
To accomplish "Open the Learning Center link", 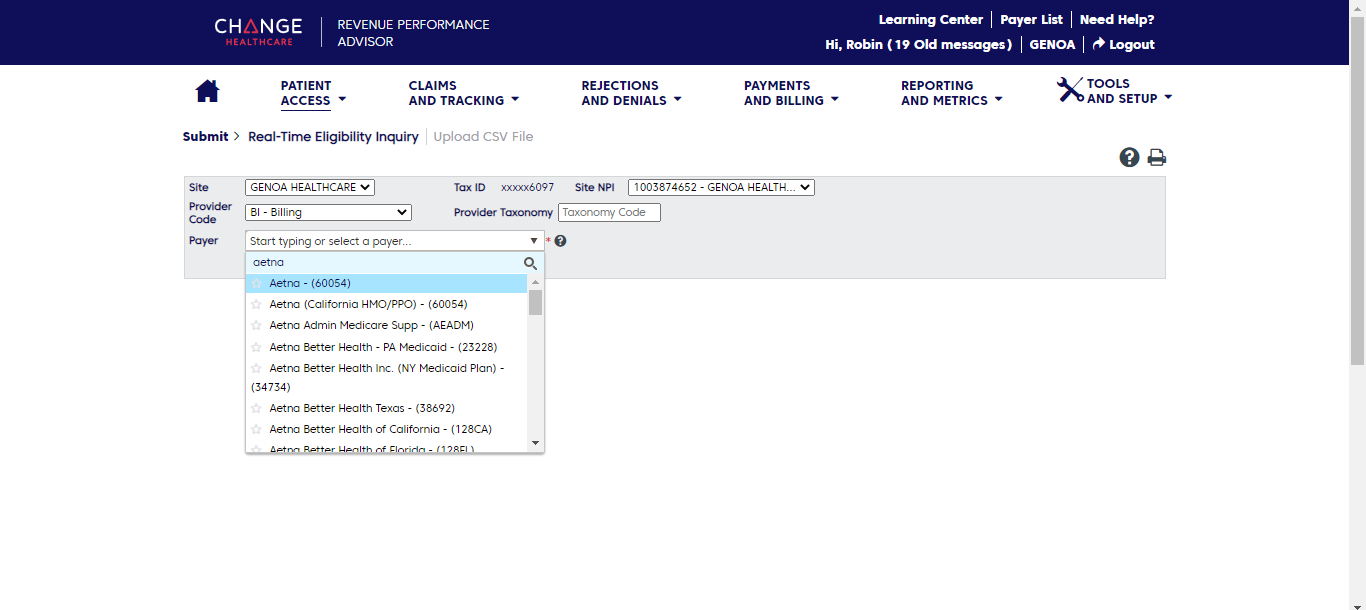I will (930, 20).
